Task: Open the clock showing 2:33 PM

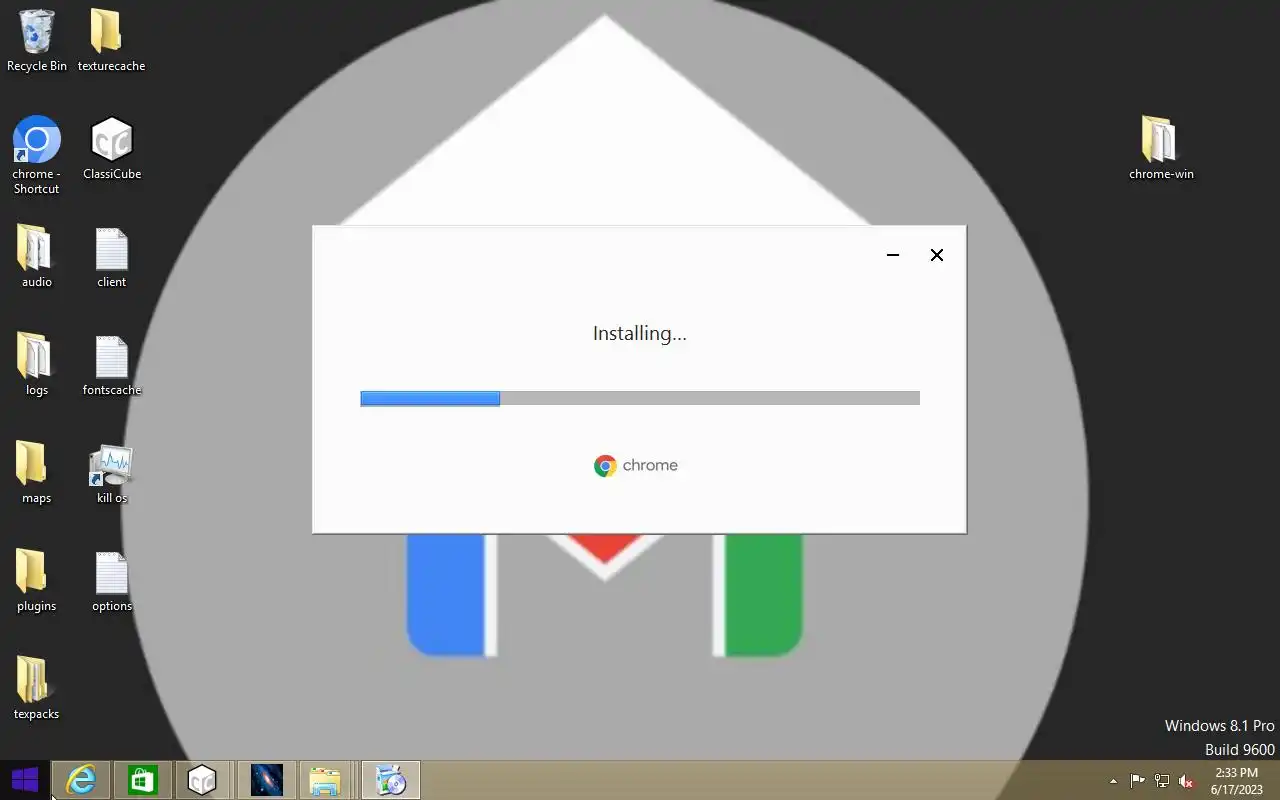Action: click(x=1236, y=781)
